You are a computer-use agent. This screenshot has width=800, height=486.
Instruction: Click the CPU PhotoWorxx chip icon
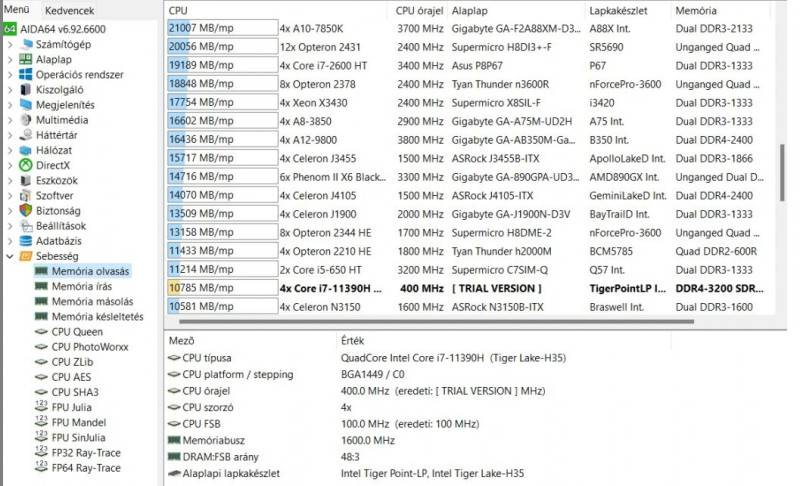click(41, 347)
